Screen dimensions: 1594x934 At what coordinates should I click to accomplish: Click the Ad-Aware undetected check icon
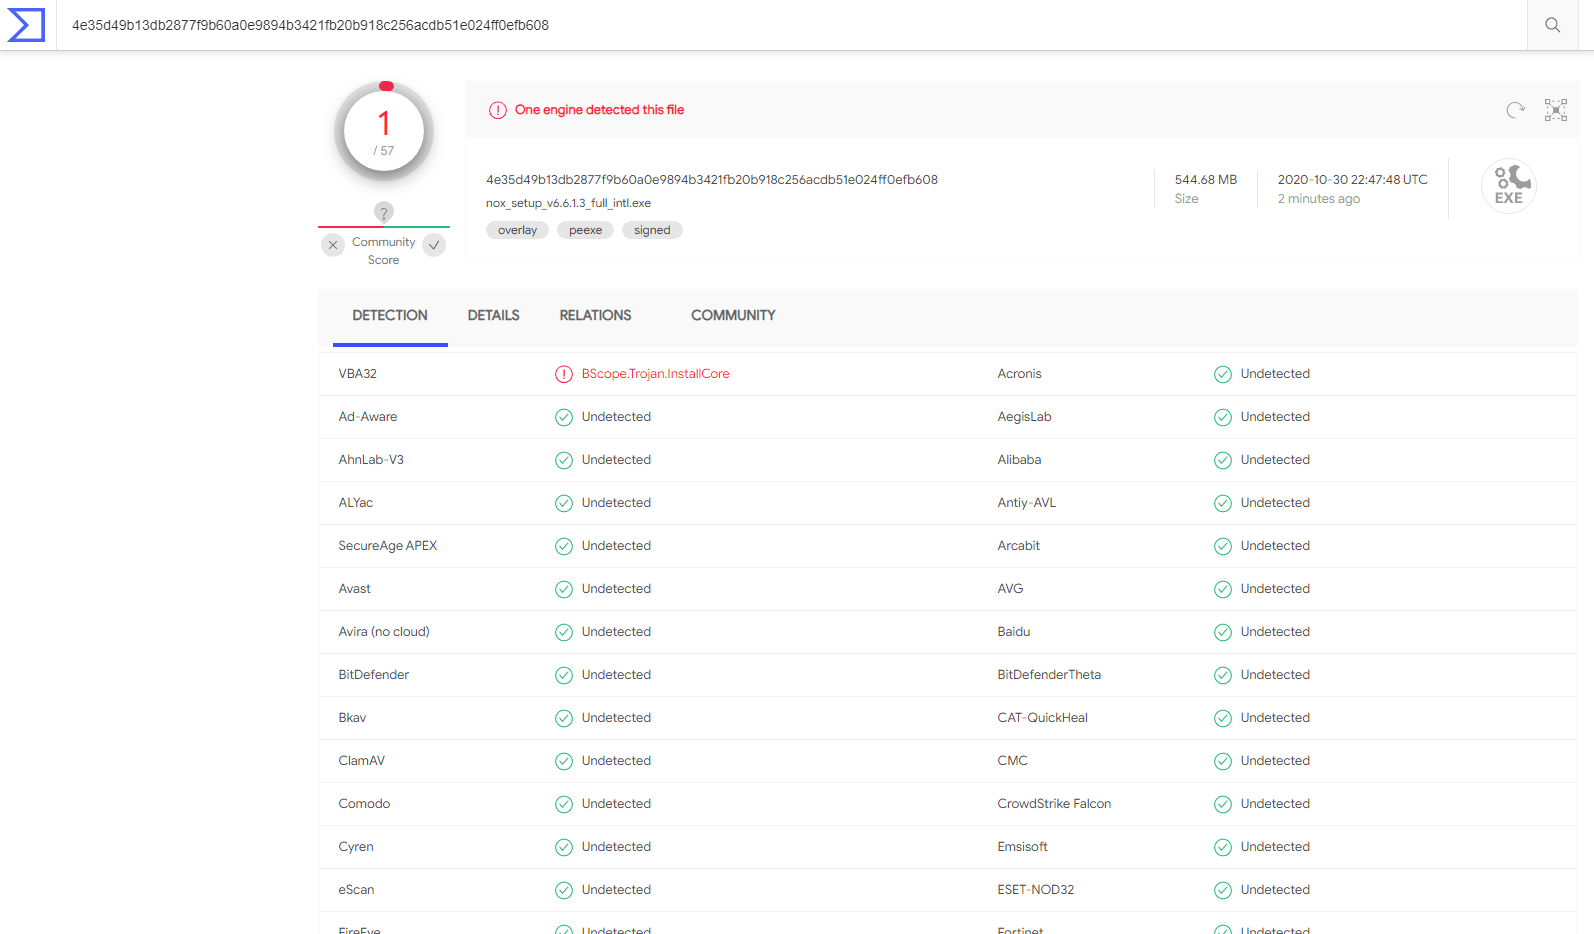(564, 417)
